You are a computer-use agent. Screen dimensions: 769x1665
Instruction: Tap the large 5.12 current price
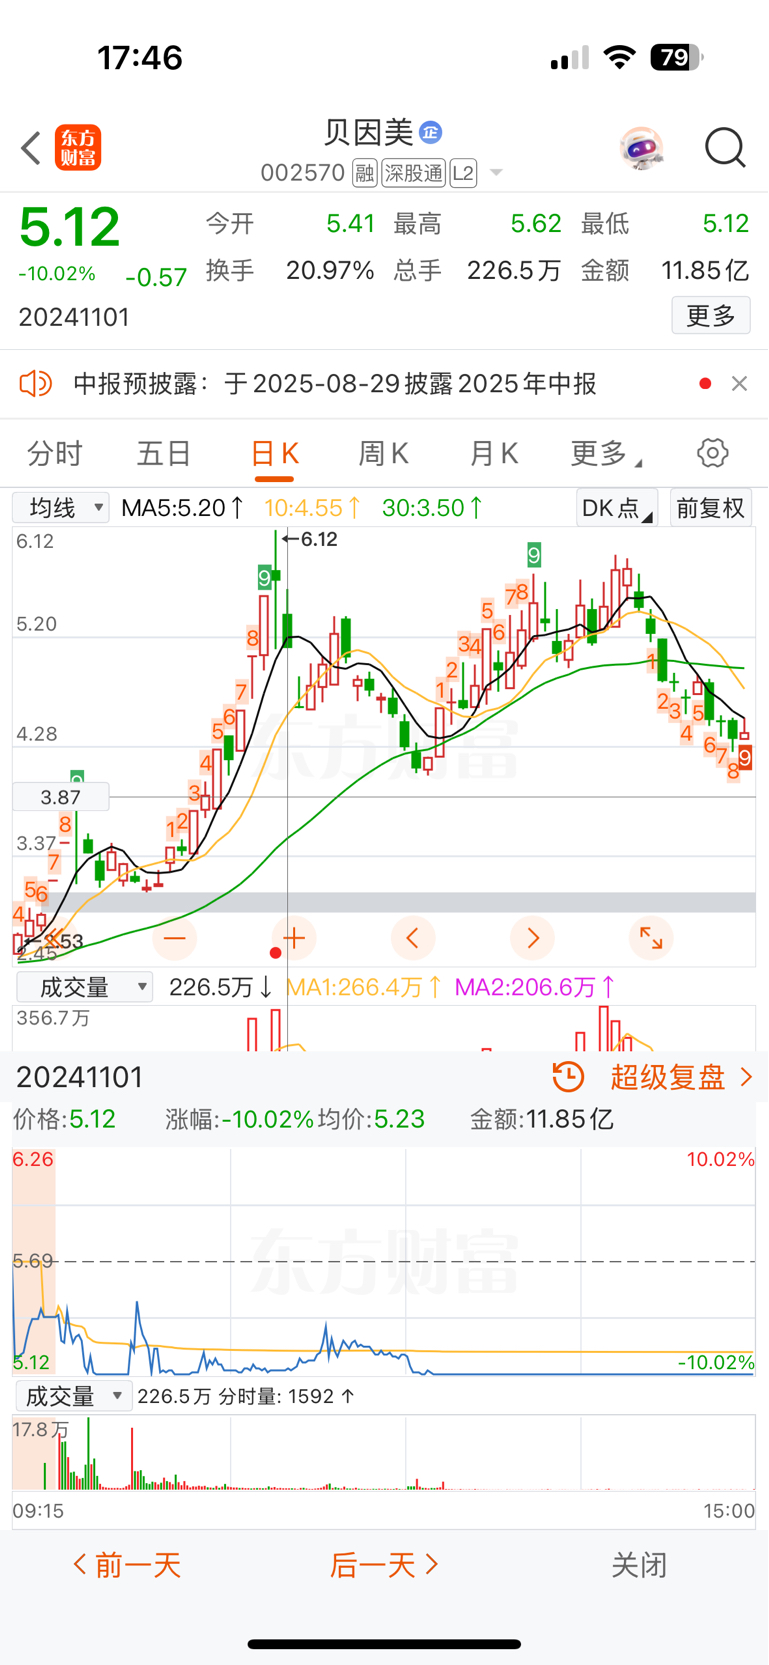pyautogui.click(x=69, y=228)
